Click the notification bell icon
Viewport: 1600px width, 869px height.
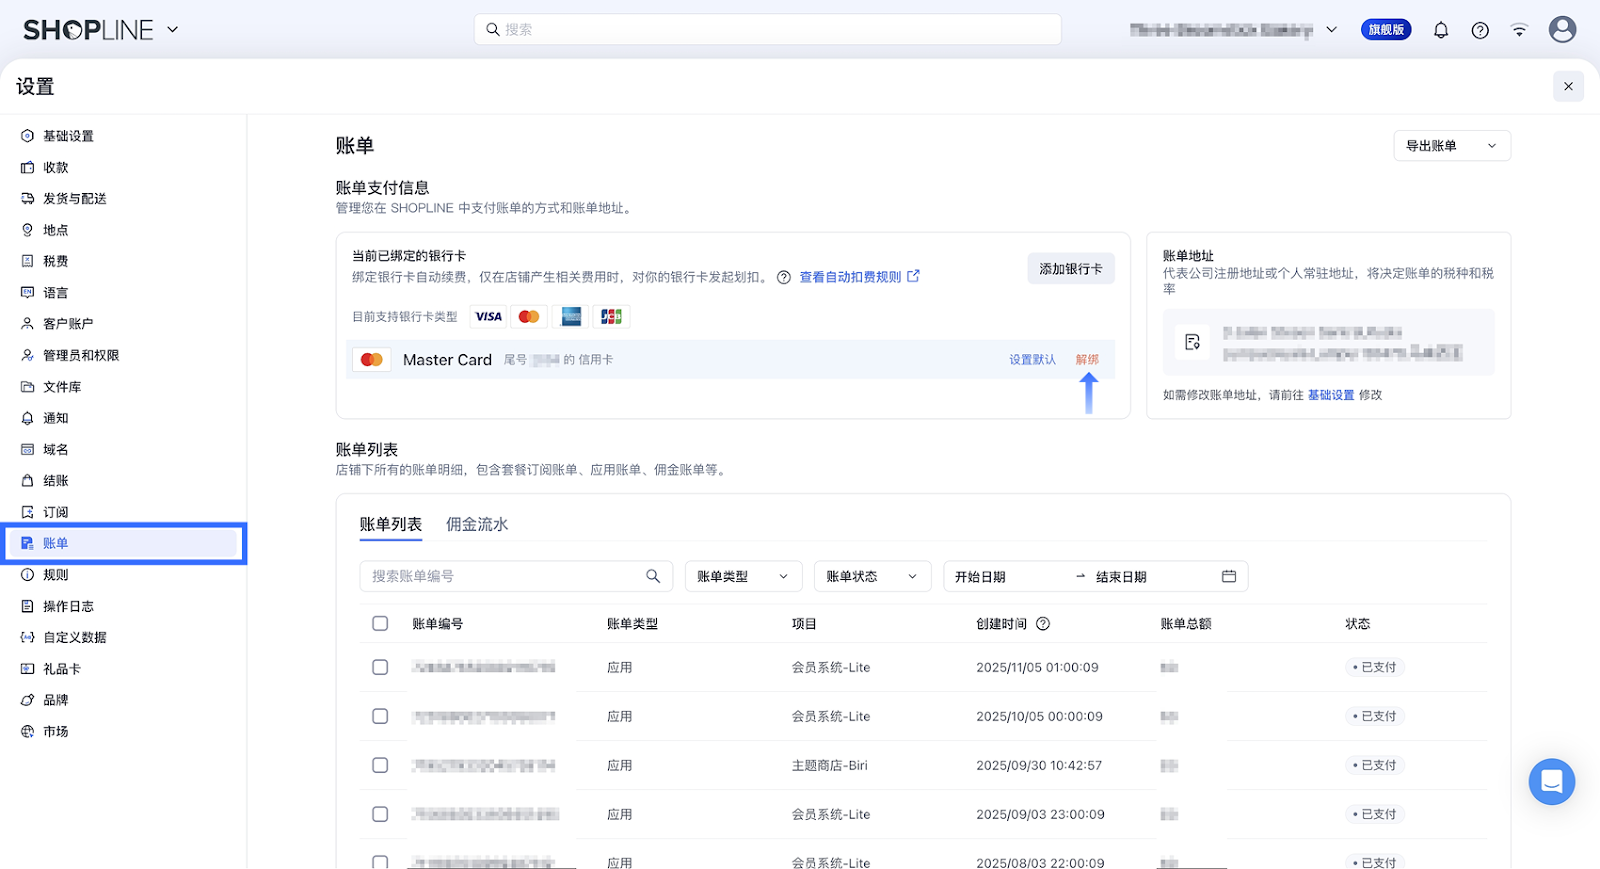(1440, 30)
